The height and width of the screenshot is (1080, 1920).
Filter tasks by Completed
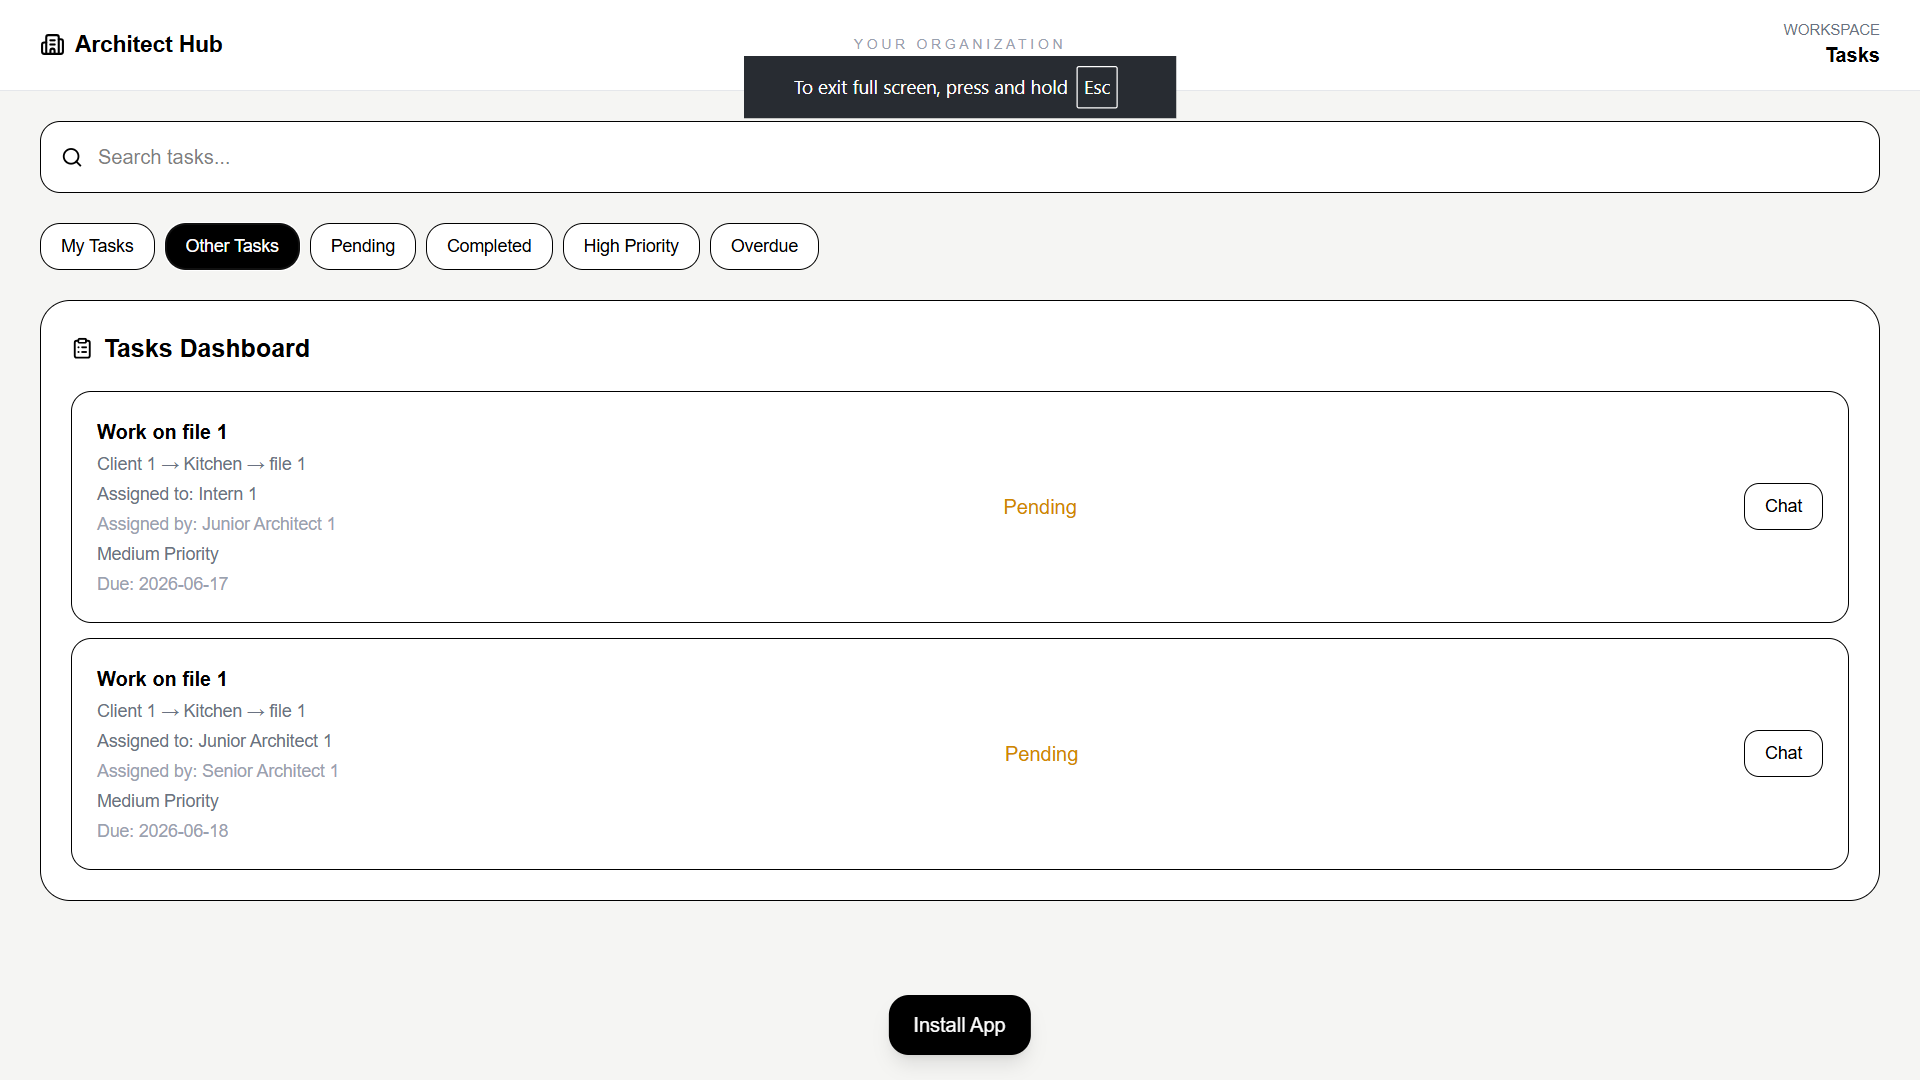click(x=489, y=246)
